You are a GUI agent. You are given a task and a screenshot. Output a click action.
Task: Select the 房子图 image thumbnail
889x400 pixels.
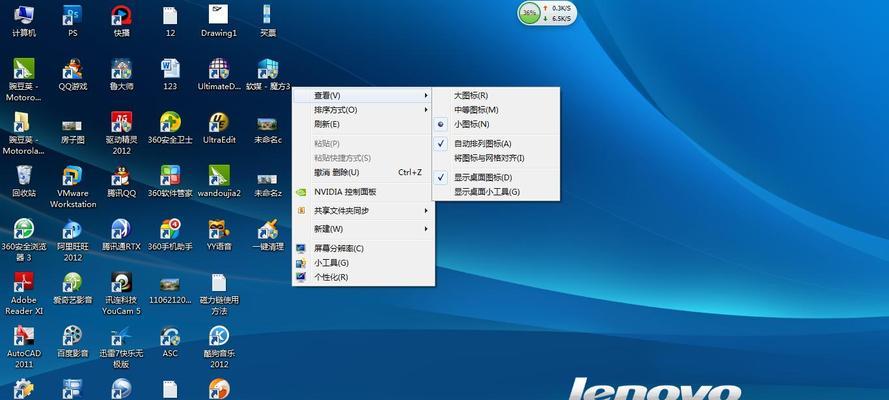[x=73, y=125]
